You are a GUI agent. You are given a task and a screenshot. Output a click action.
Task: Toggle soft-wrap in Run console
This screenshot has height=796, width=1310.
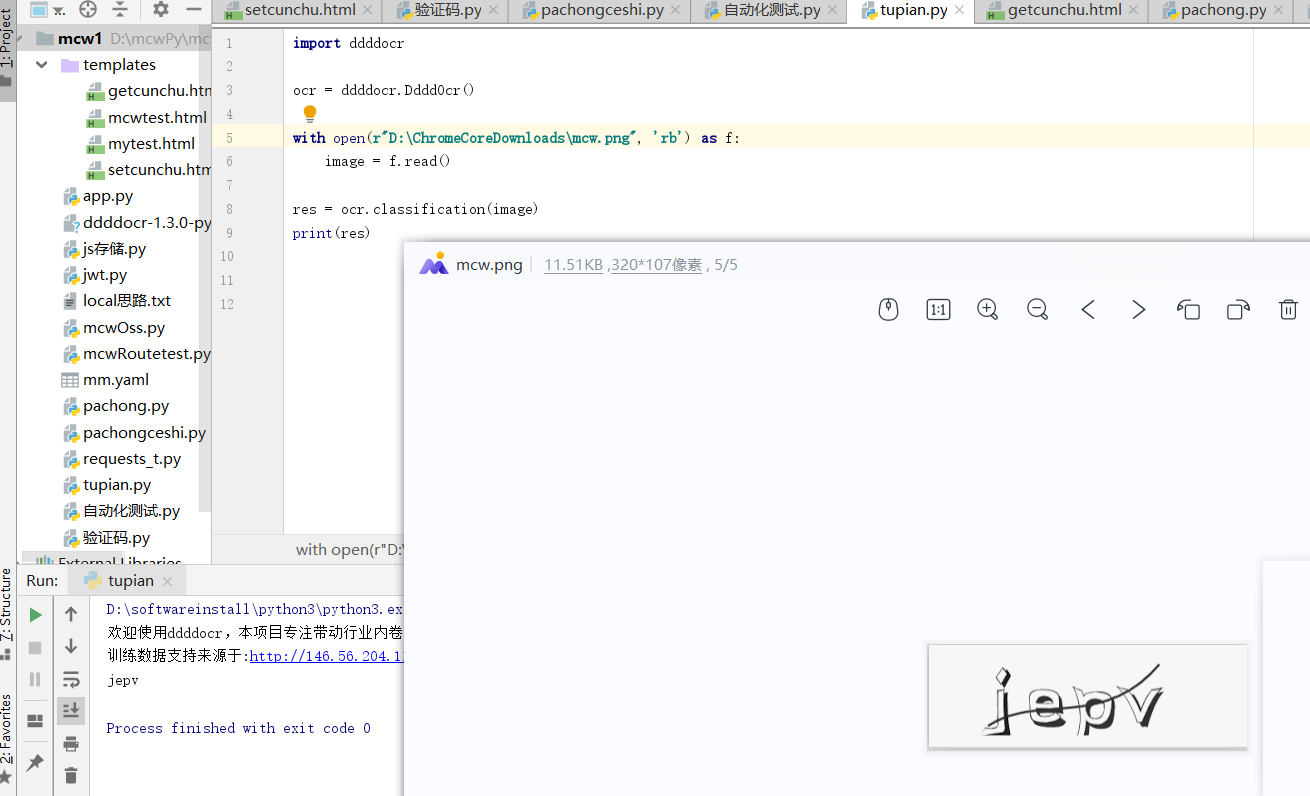pyautogui.click(x=71, y=680)
